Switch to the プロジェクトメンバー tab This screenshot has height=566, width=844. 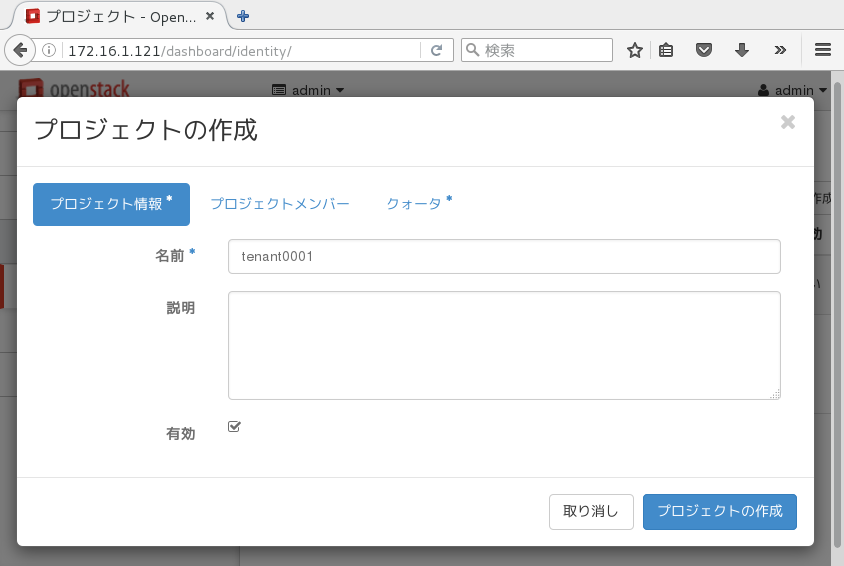coord(280,204)
